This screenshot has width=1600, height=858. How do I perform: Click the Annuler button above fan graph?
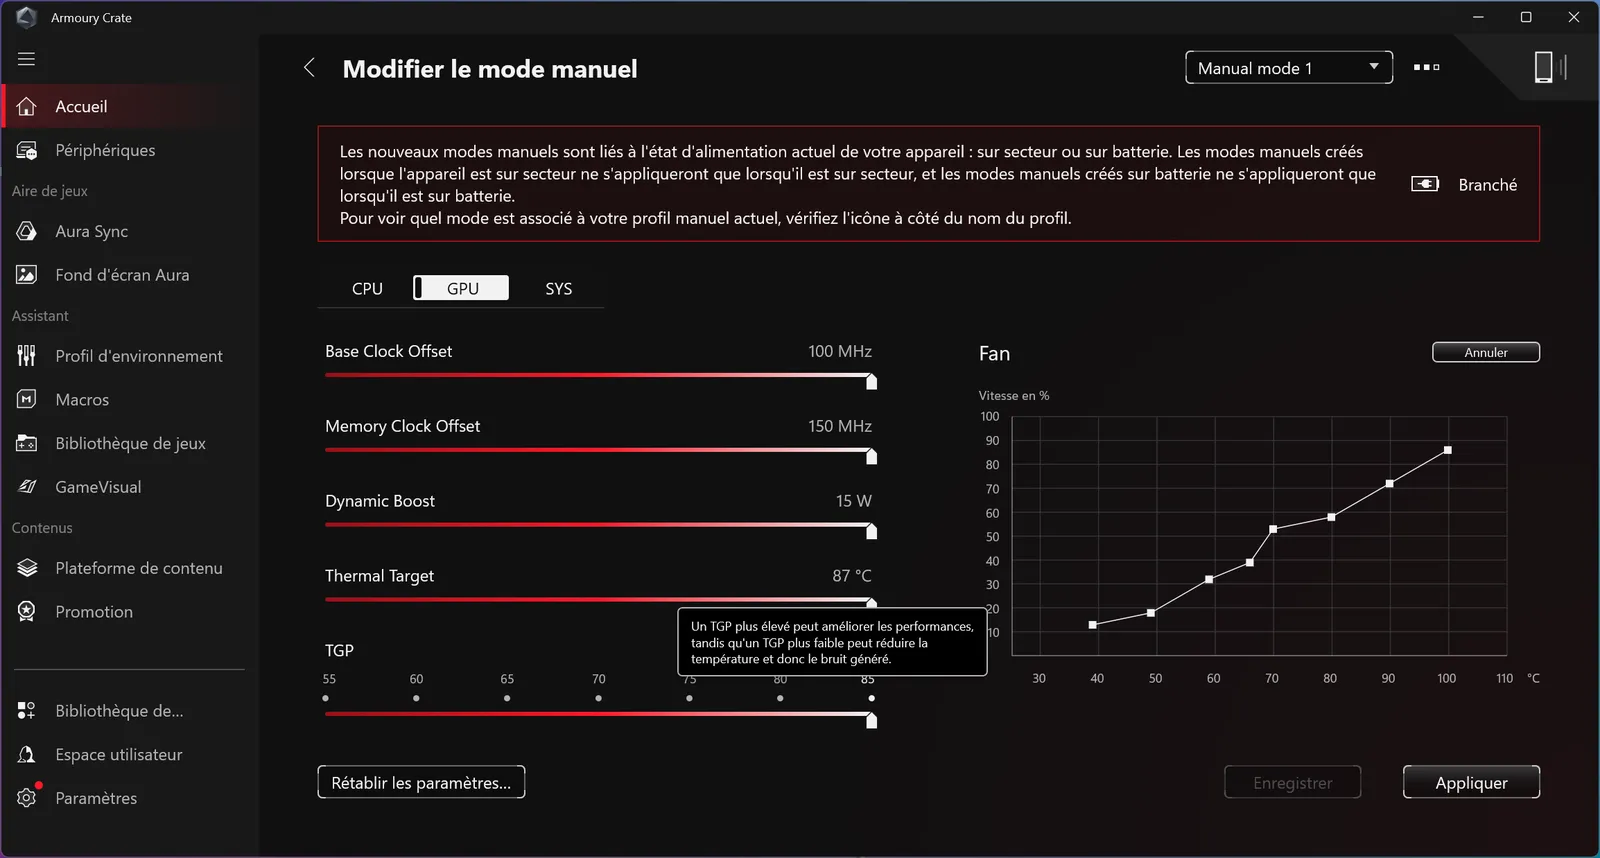pyautogui.click(x=1485, y=352)
